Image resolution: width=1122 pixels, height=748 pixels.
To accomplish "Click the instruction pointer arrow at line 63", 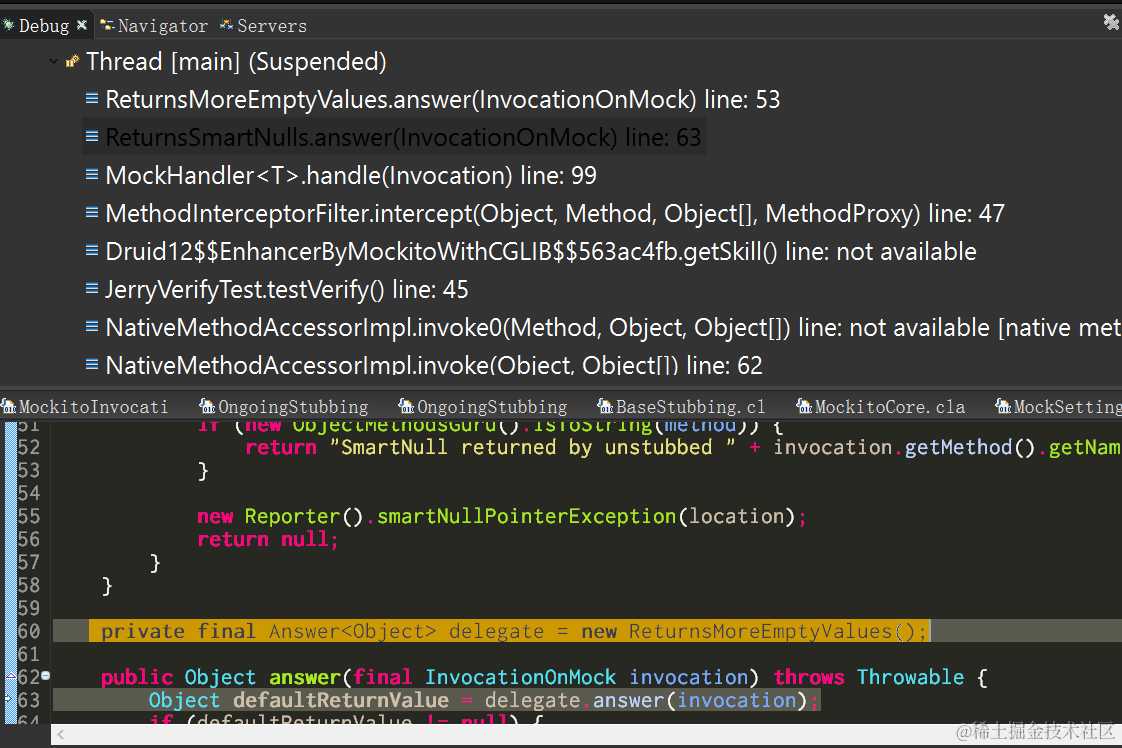I will tap(9, 699).
